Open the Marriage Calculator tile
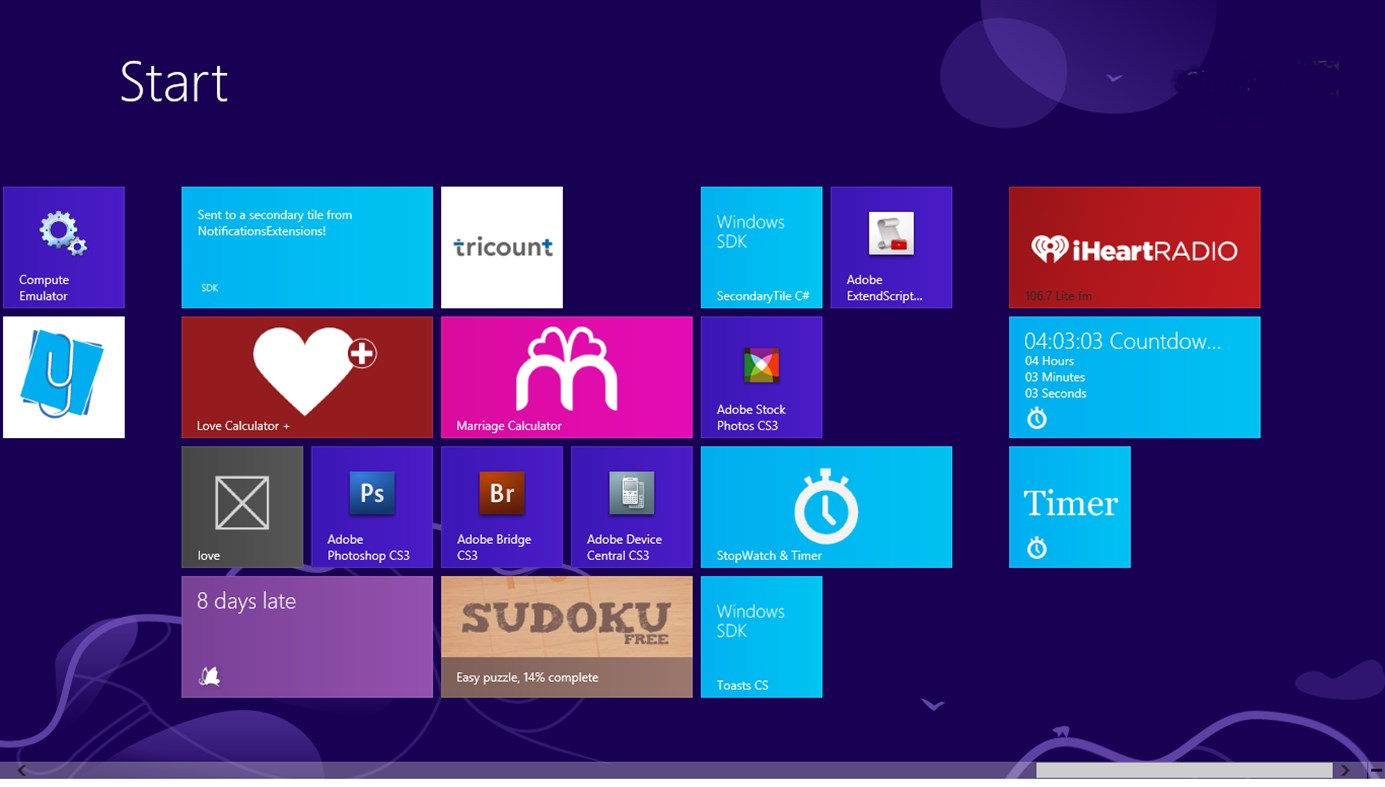 pyautogui.click(x=566, y=376)
